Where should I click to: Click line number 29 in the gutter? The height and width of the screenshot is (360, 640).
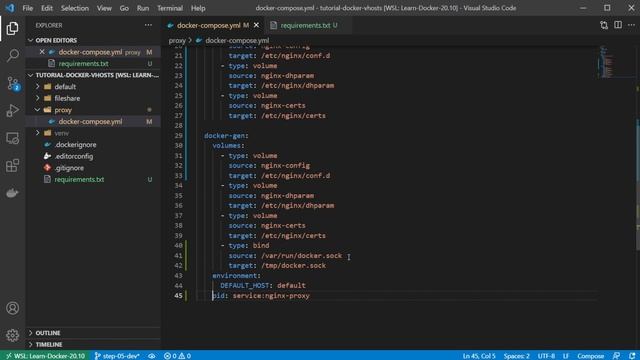(x=178, y=136)
